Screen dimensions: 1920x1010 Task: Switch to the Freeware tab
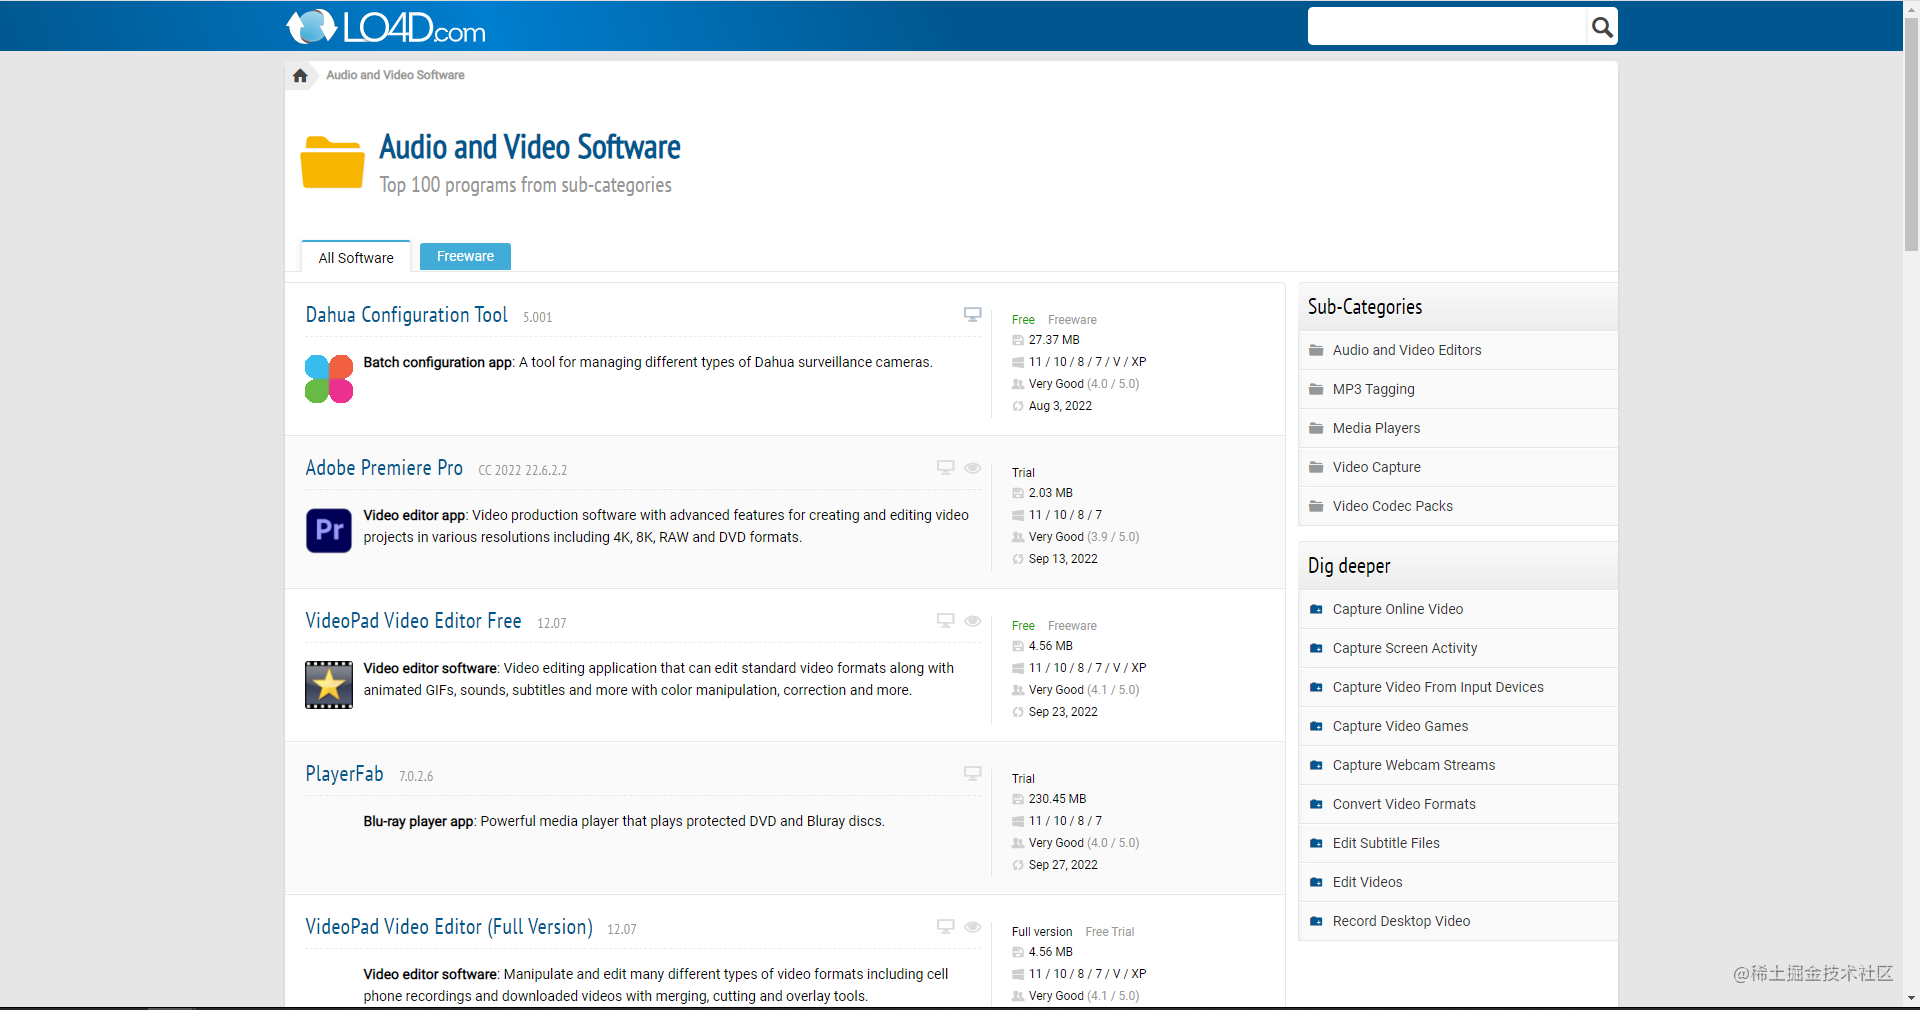tap(465, 256)
